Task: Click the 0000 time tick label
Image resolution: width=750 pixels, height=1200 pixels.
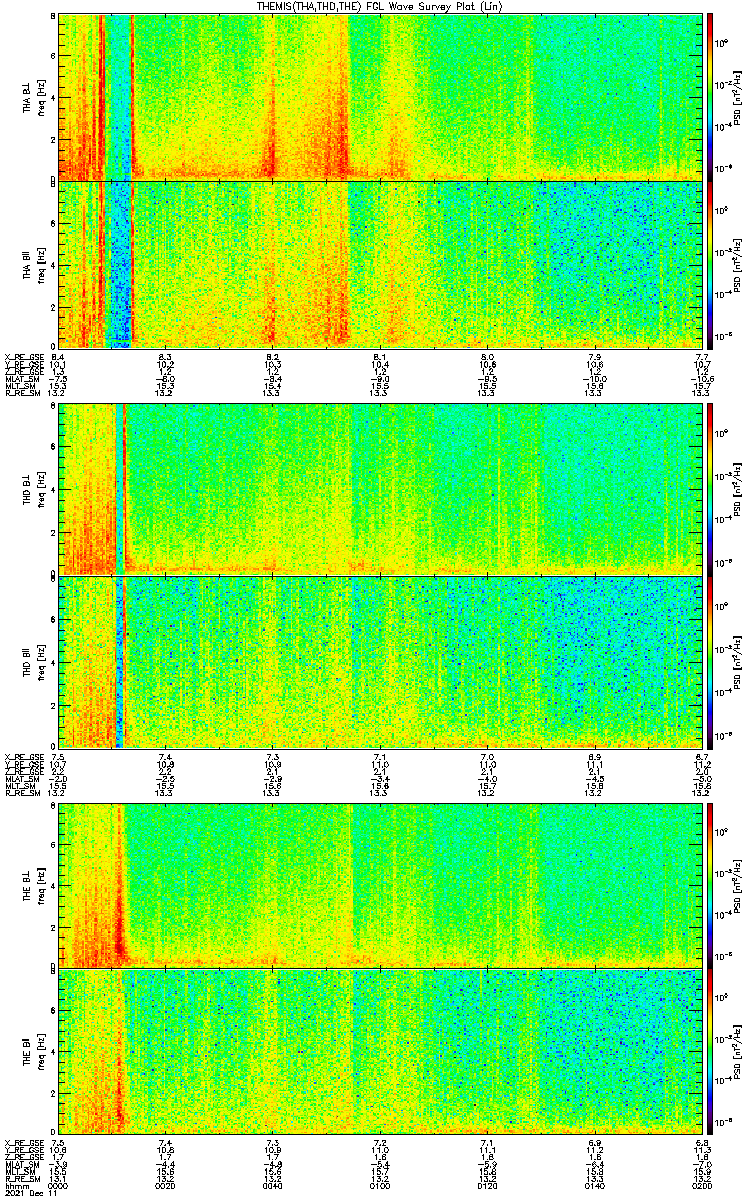Action: [58, 1184]
